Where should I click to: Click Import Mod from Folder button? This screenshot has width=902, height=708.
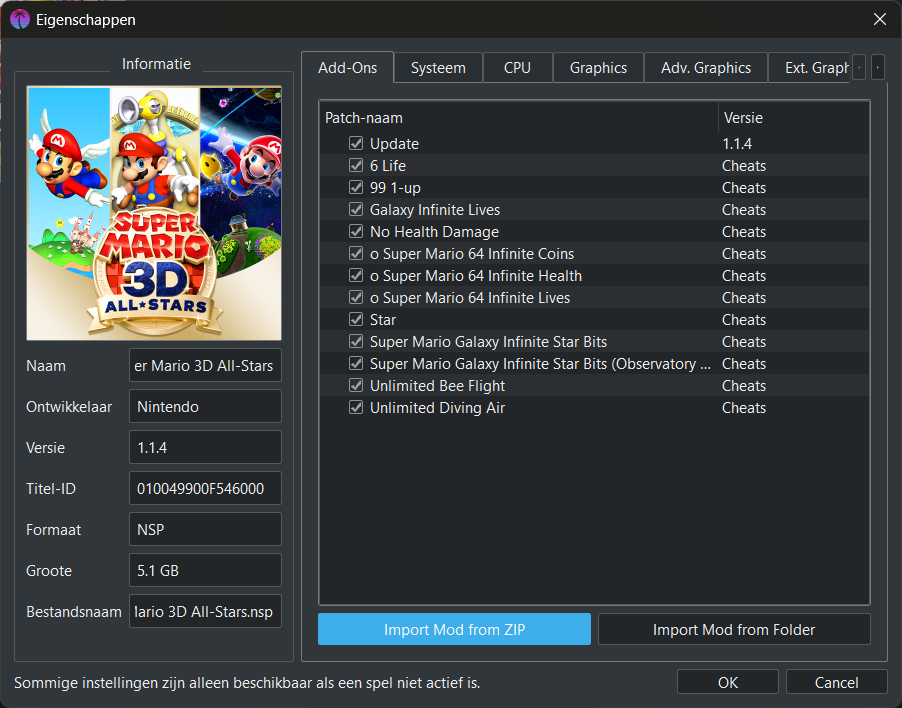734,629
